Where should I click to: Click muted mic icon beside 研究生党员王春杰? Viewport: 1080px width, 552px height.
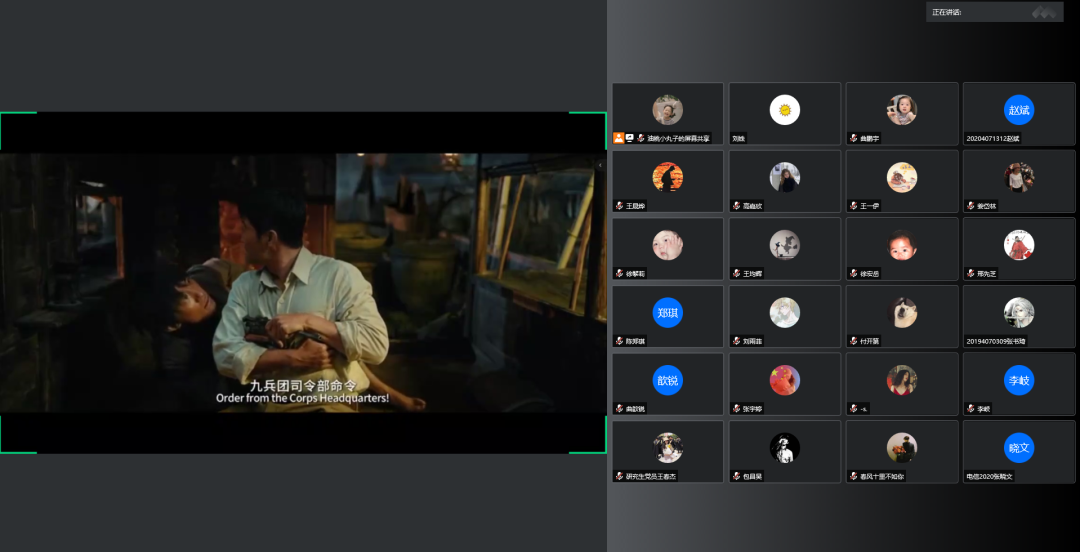point(620,476)
